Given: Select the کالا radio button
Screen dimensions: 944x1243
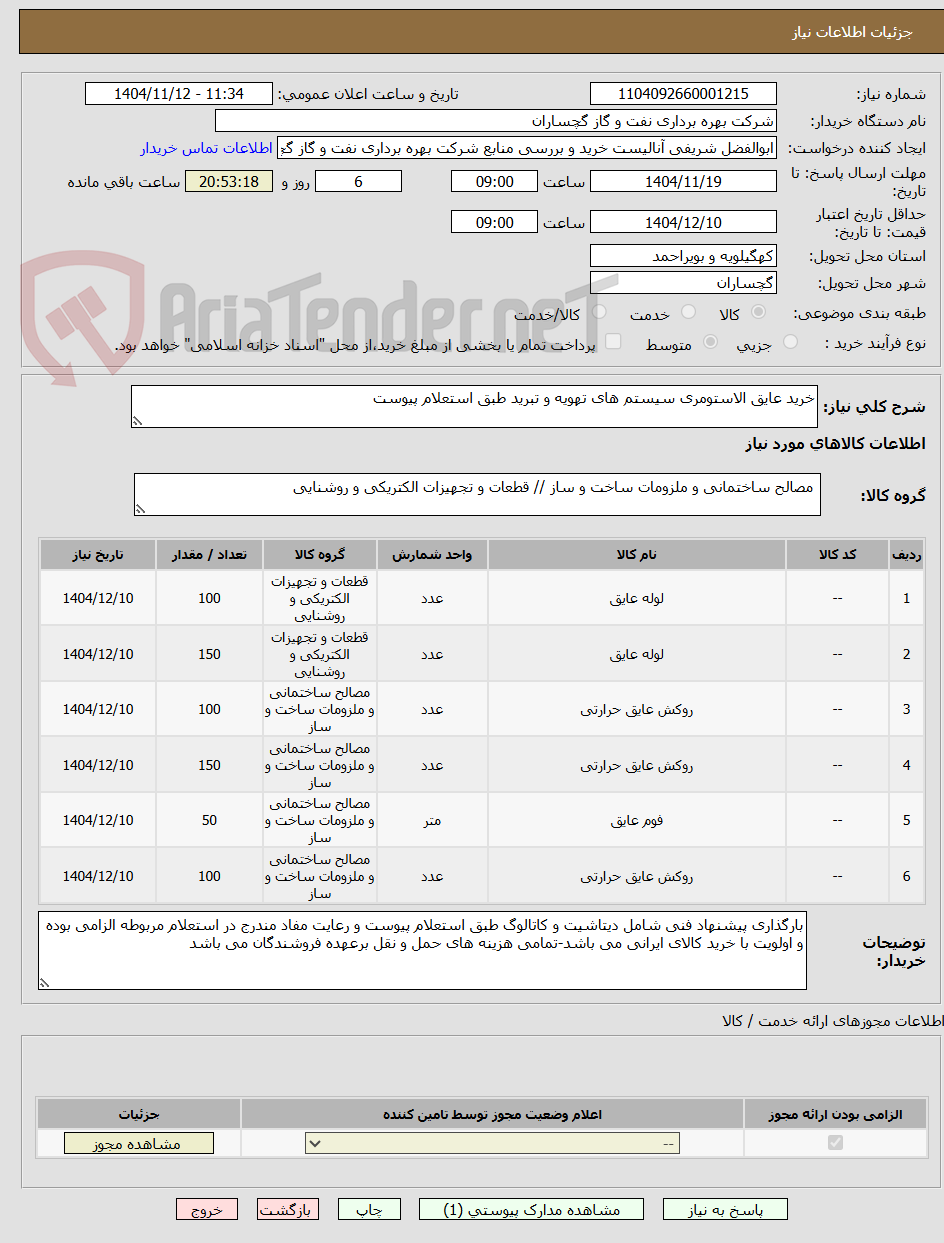Looking at the screenshot, I should 758,313.
